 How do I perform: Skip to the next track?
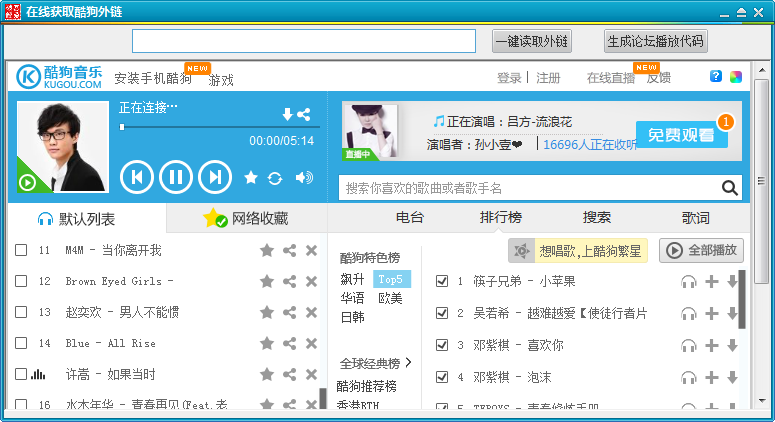click(x=215, y=177)
